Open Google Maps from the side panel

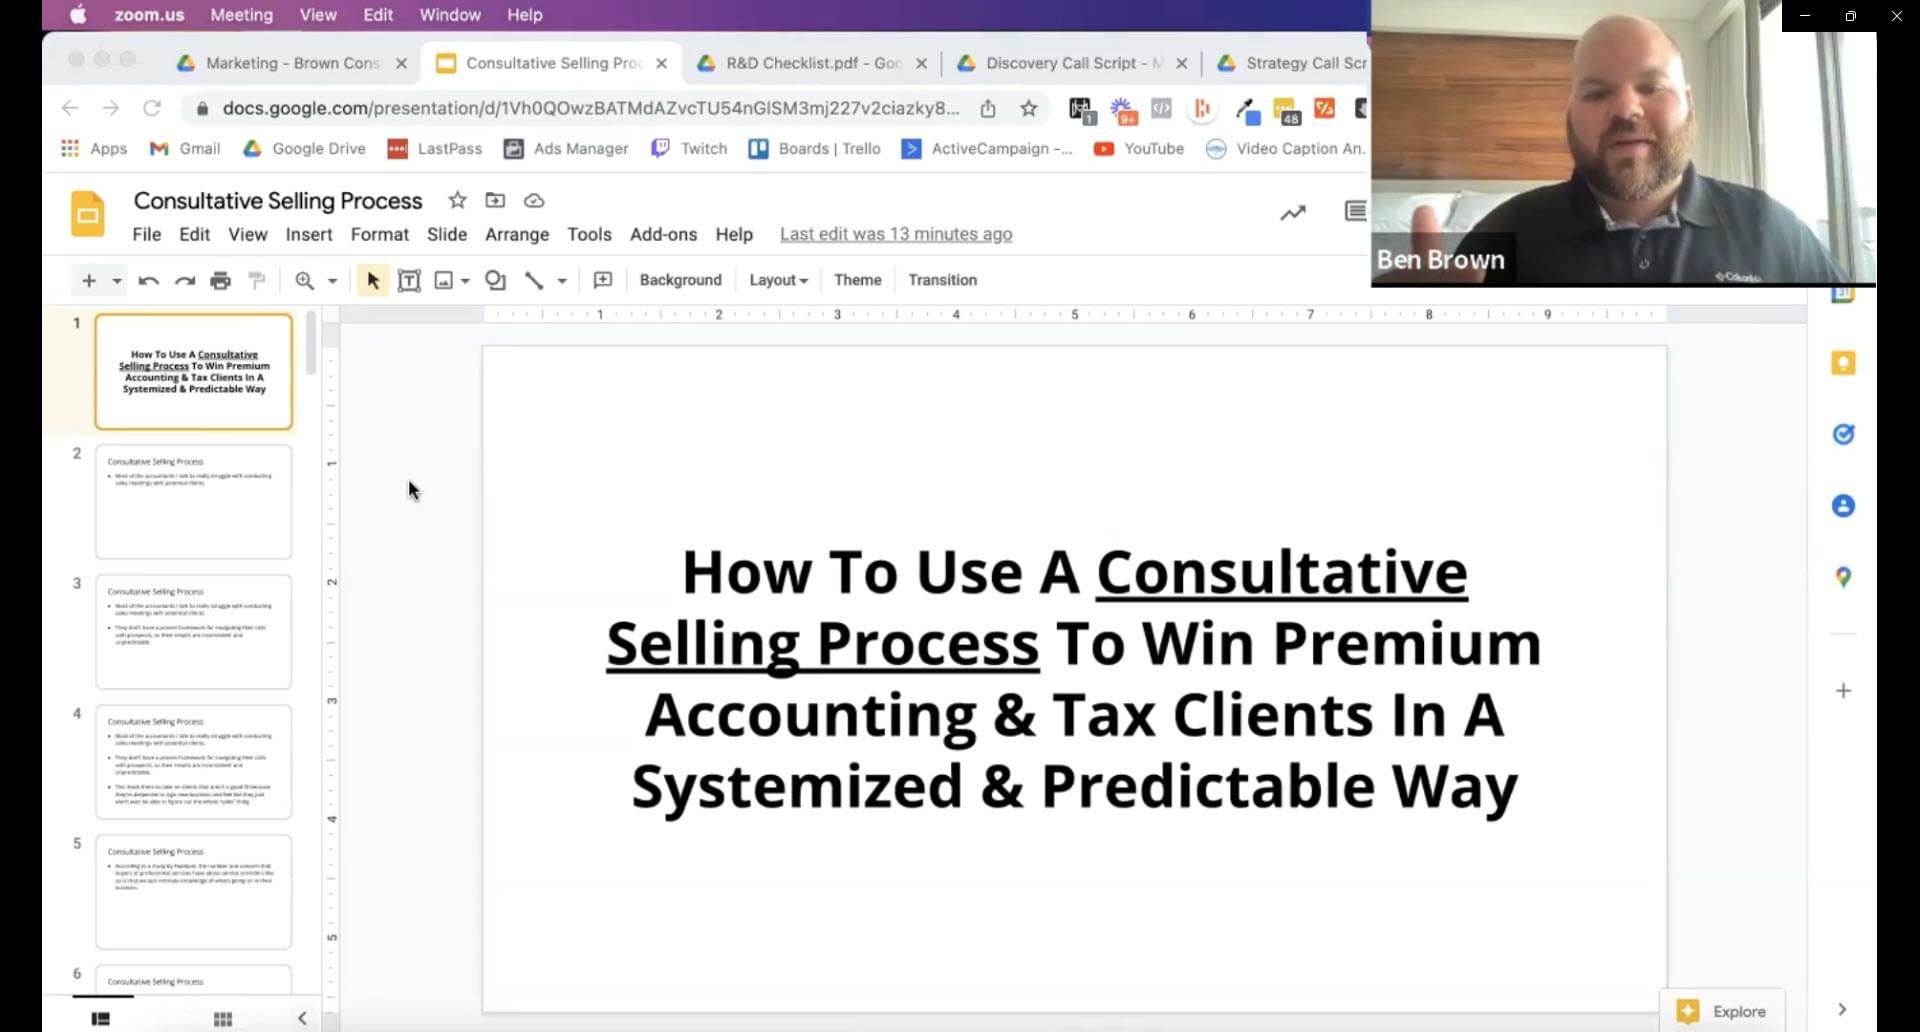[1843, 577]
